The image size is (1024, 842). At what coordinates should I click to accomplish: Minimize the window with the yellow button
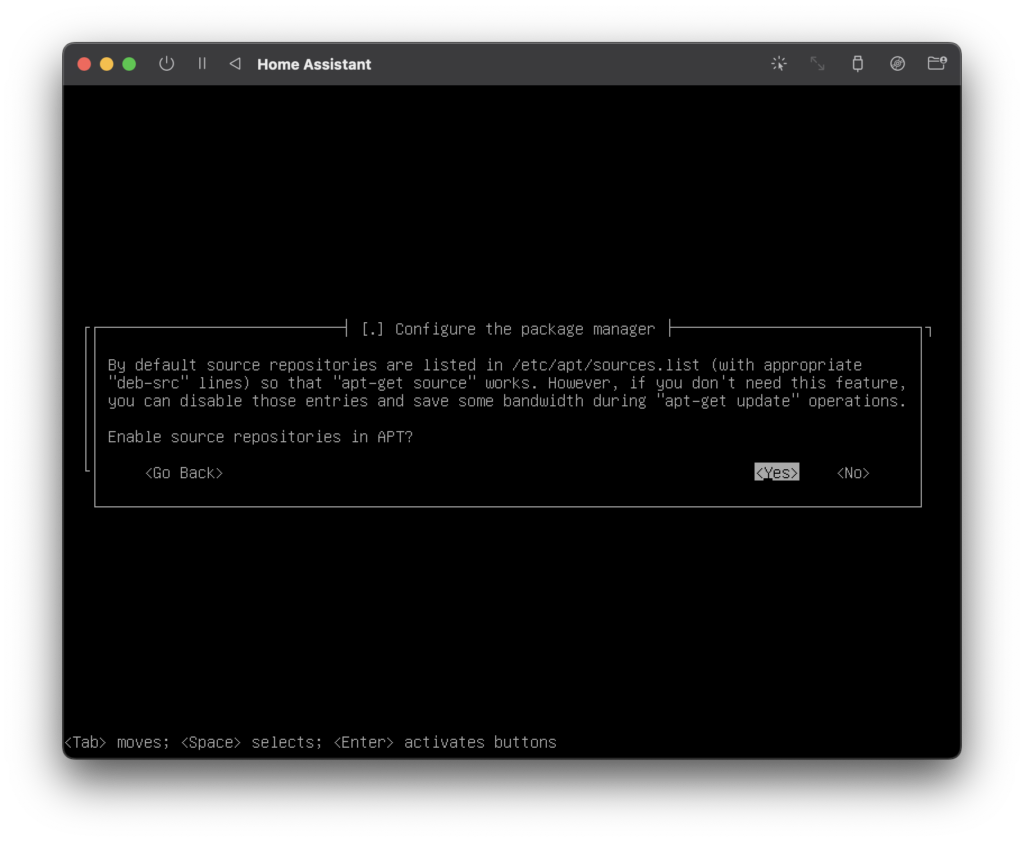[x=106, y=64]
